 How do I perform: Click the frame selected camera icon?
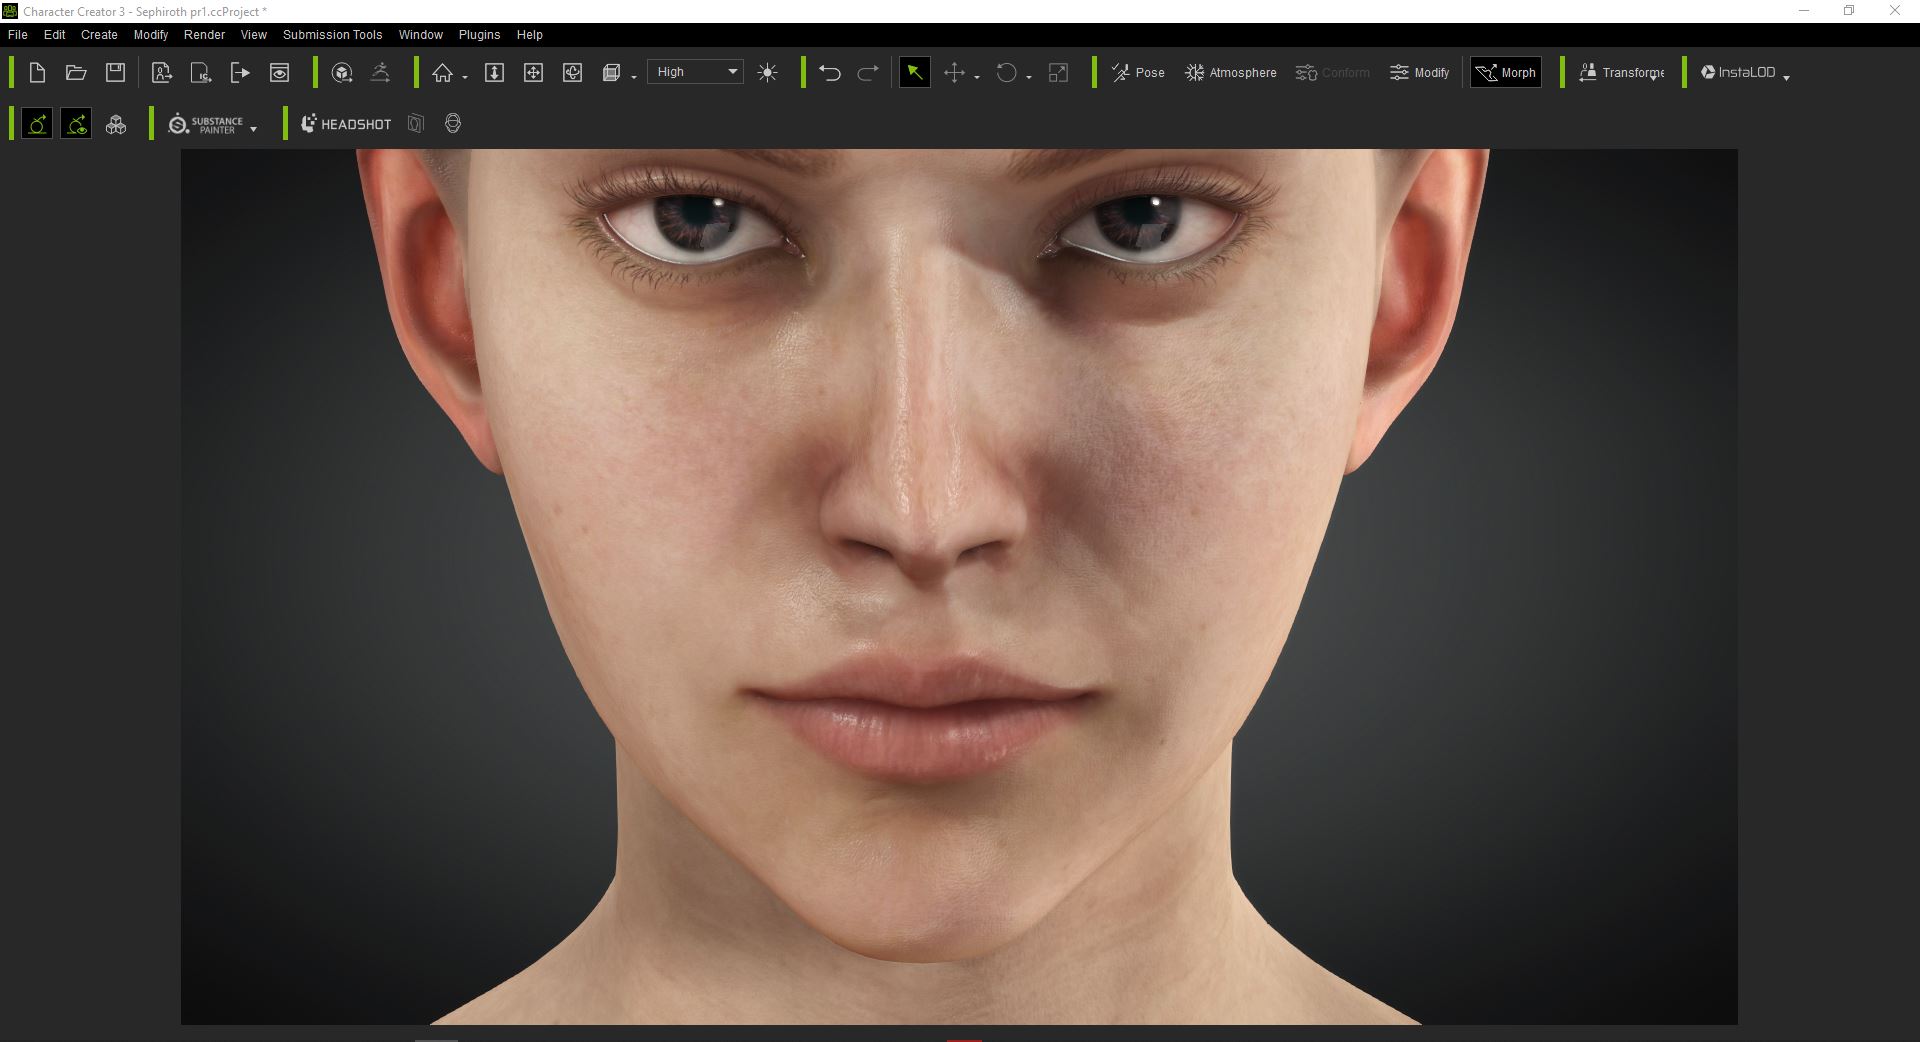pyautogui.click(x=533, y=72)
